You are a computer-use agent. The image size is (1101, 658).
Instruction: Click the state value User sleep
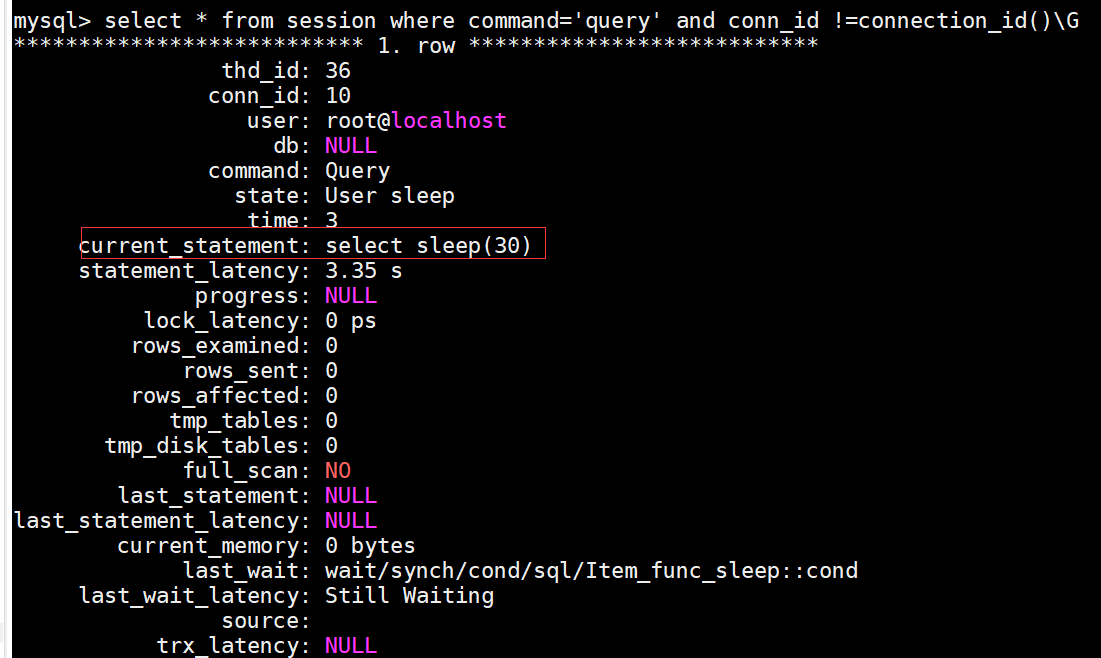(390, 196)
